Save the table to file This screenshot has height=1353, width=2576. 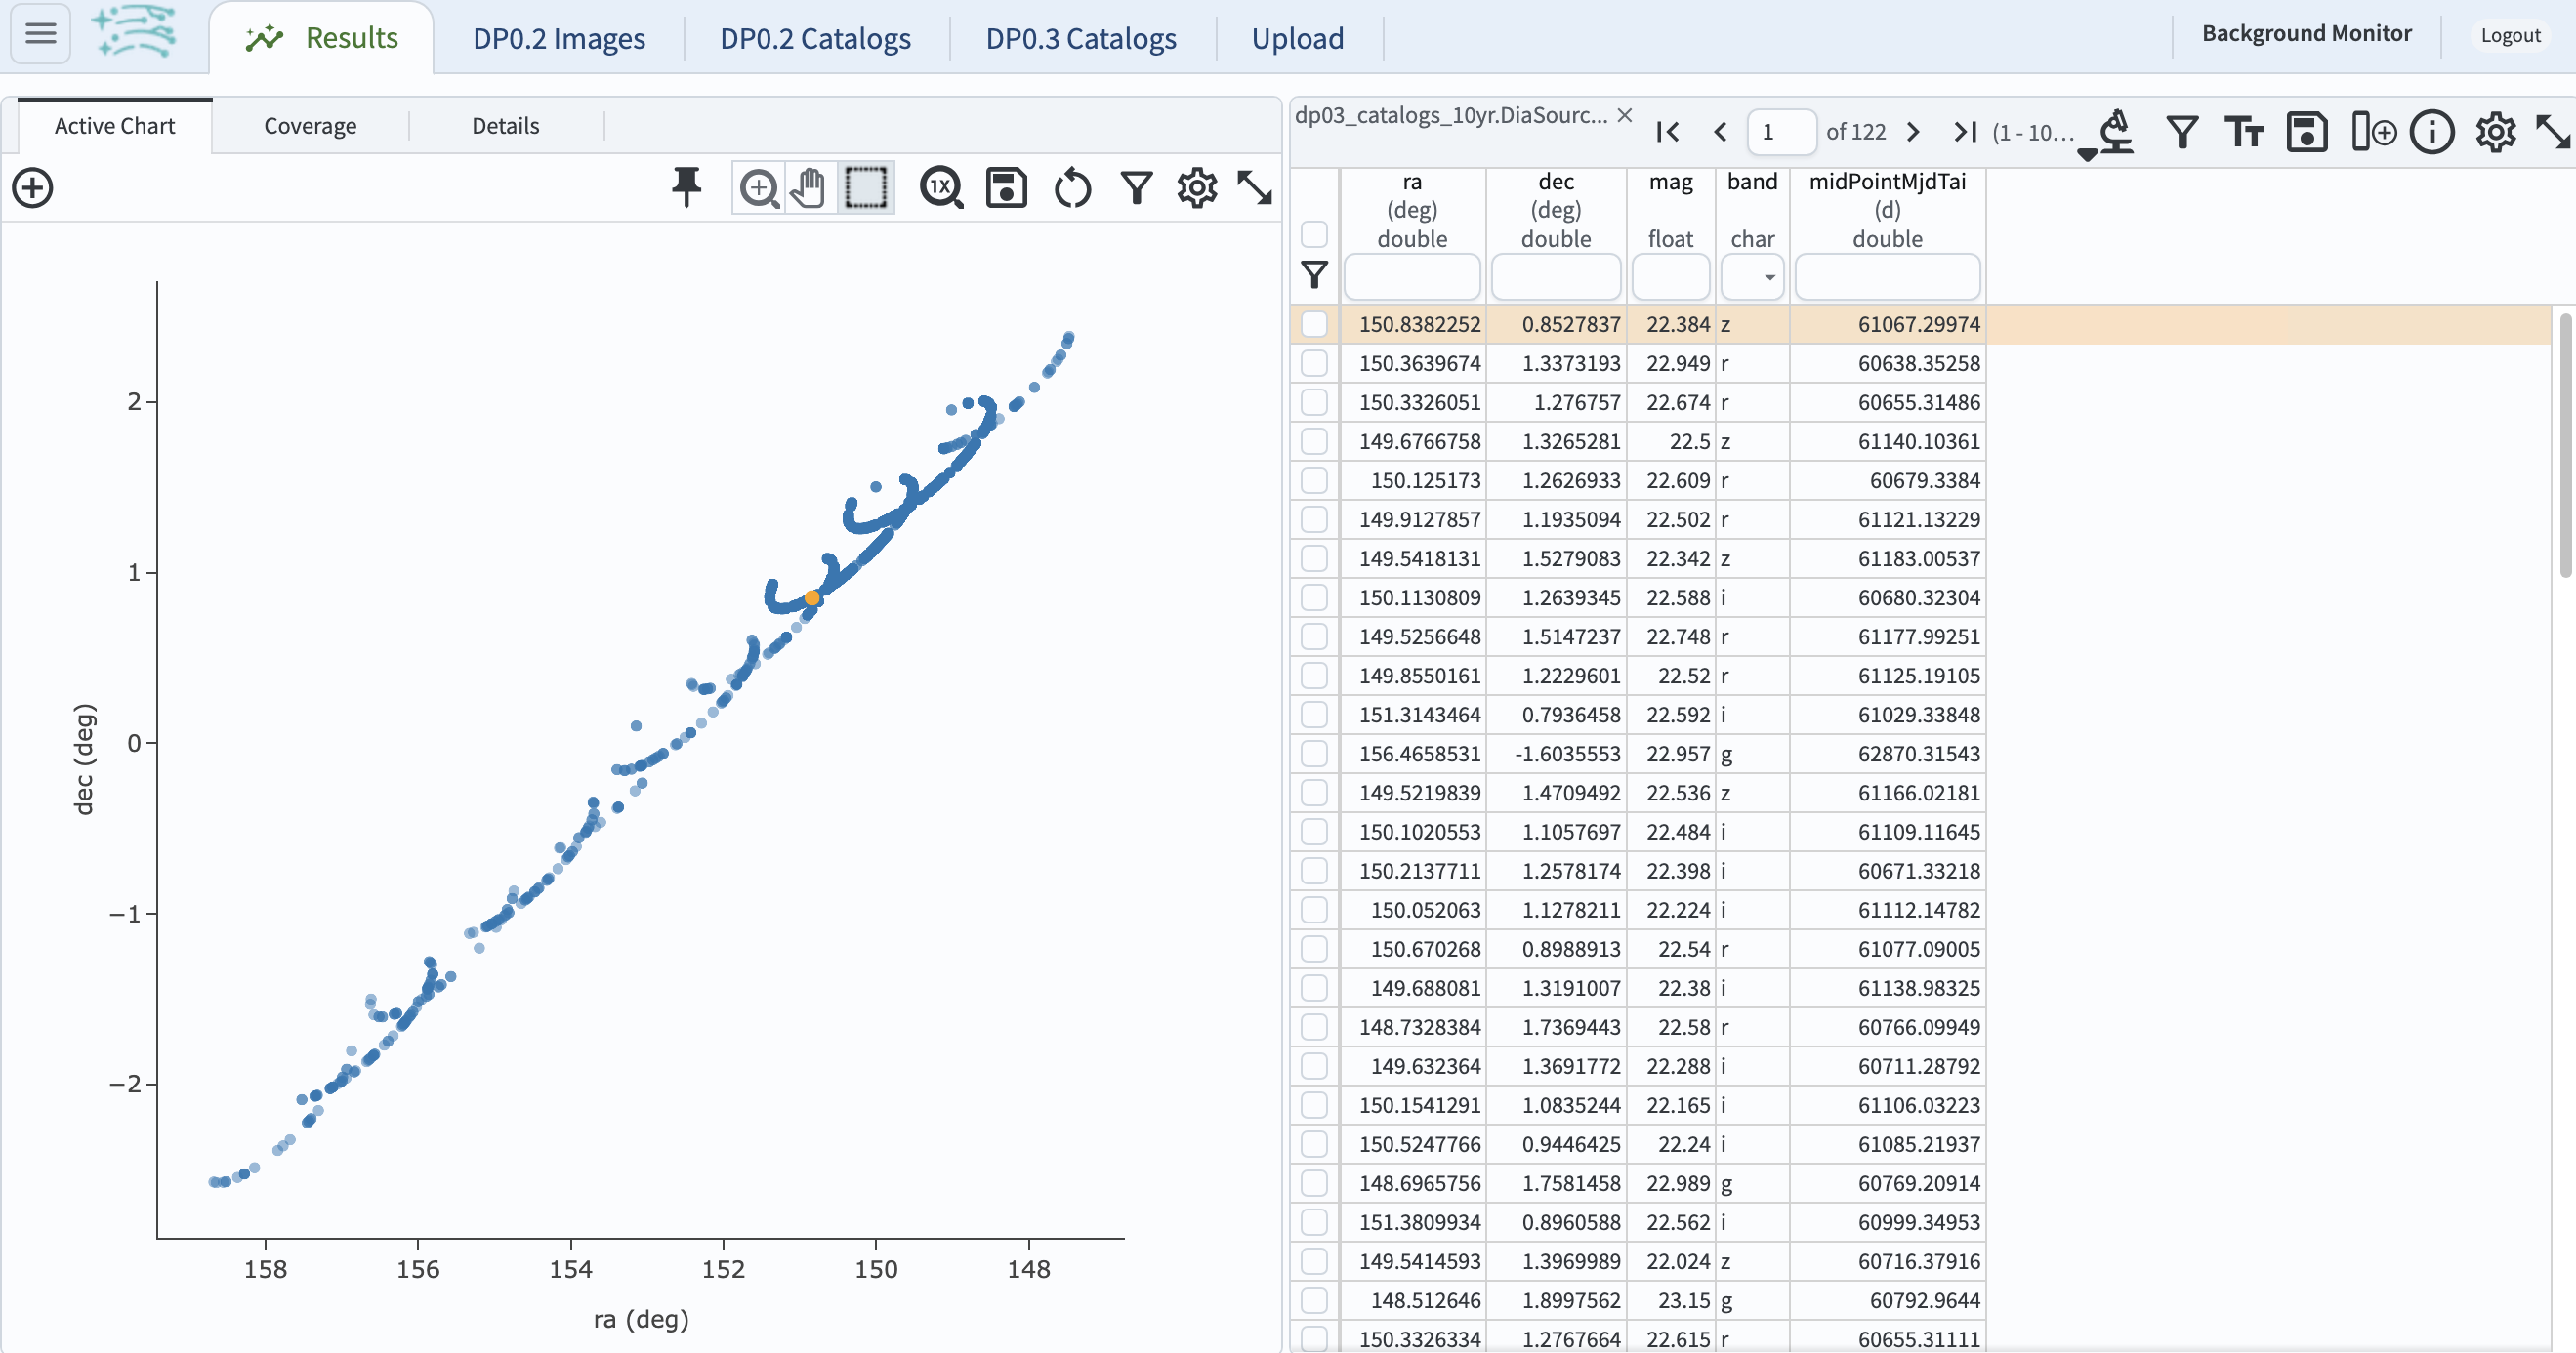2307,132
